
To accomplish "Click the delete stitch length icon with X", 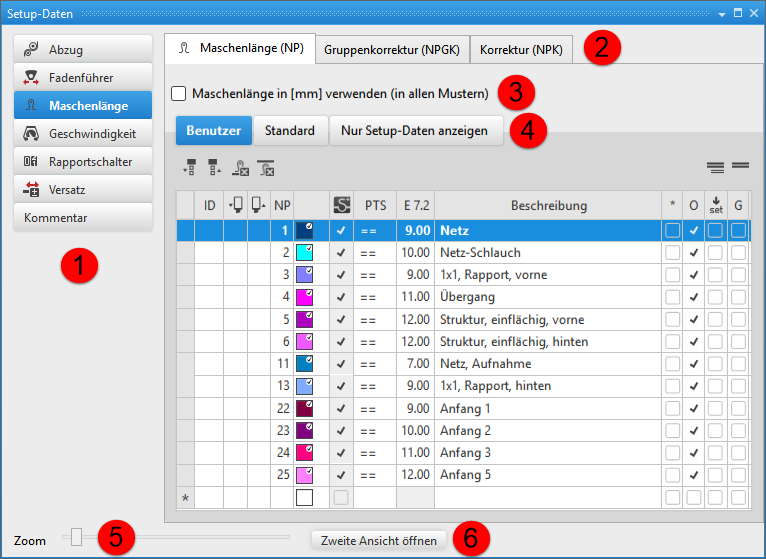I will pos(240,168).
